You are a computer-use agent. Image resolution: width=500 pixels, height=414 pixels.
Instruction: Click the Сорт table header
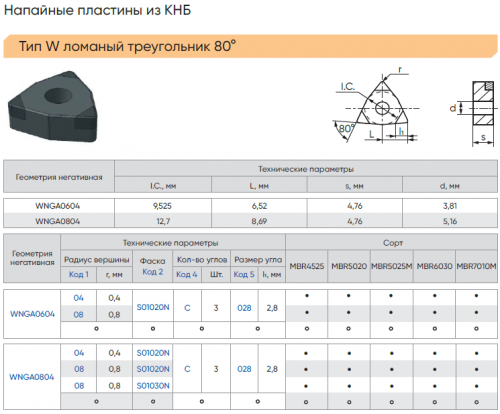click(x=393, y=243)
